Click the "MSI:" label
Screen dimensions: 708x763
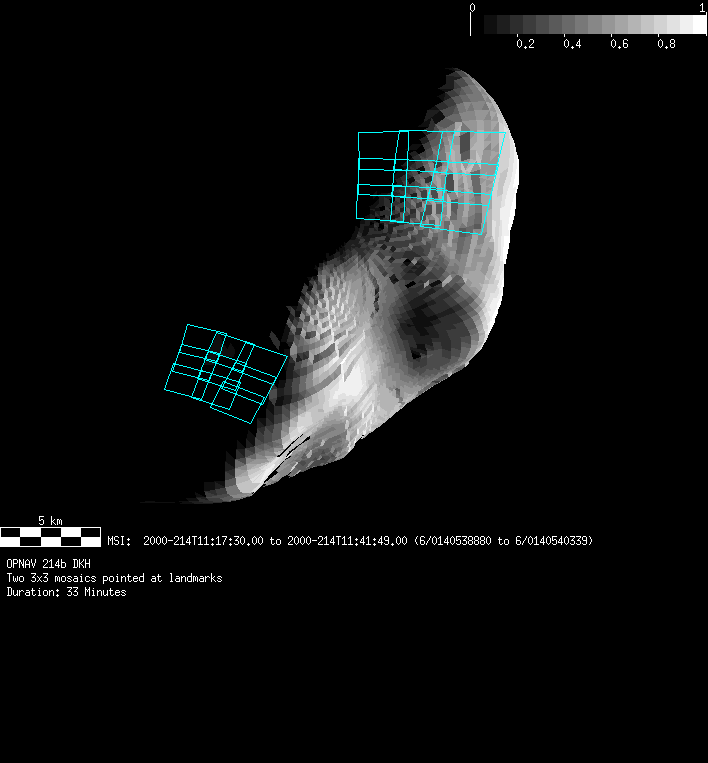[119, 541]
